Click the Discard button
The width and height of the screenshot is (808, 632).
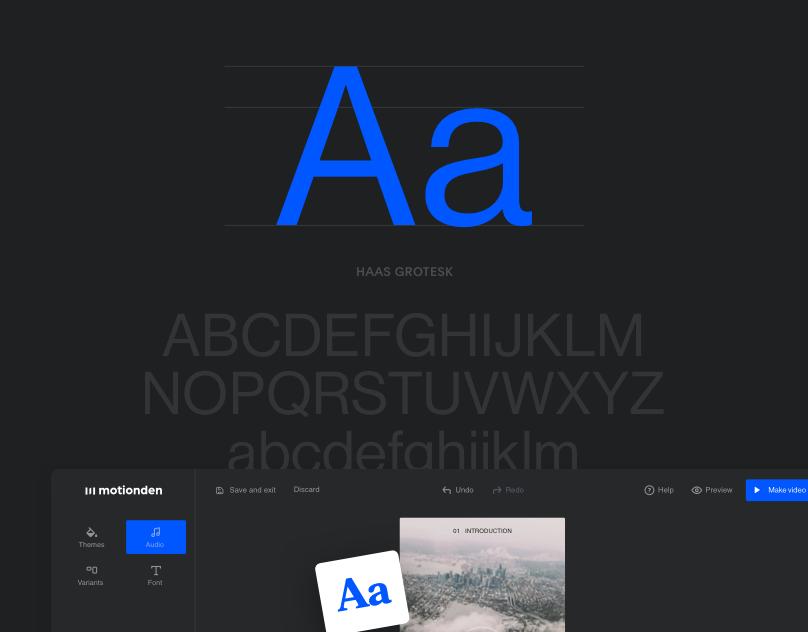click(x=307, y=490)
